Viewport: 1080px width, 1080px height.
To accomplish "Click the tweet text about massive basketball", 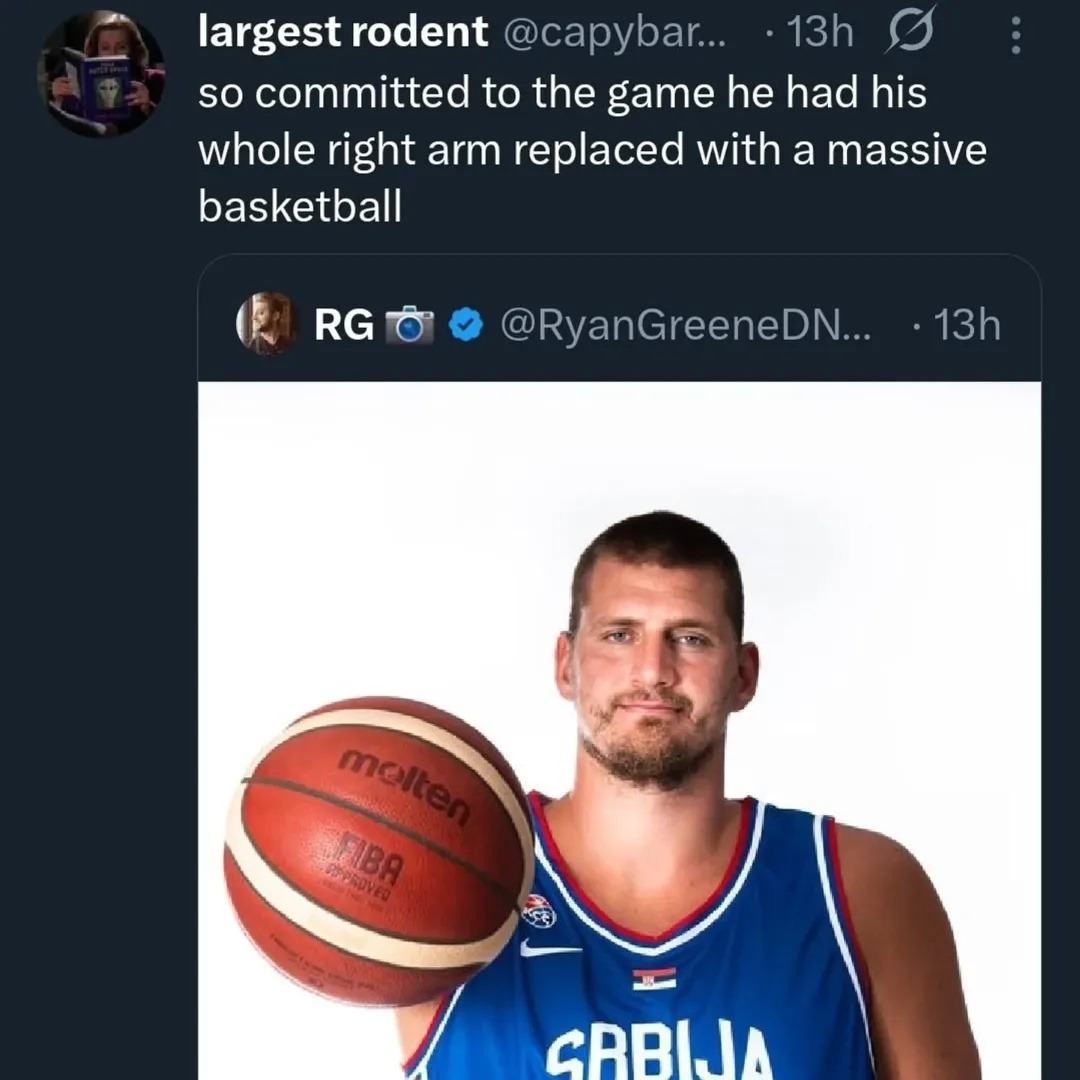I will tap(592, 150).
